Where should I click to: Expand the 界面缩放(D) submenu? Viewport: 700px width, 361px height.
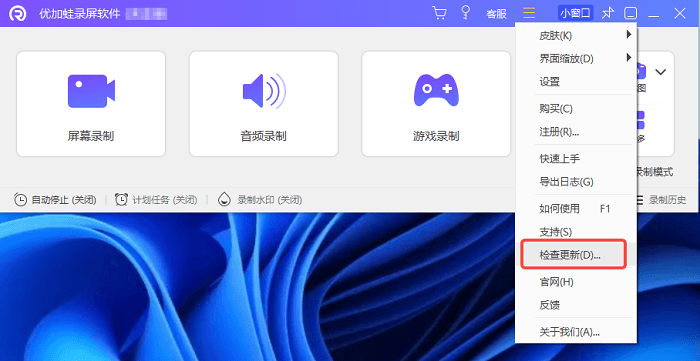tap(576, 59)
